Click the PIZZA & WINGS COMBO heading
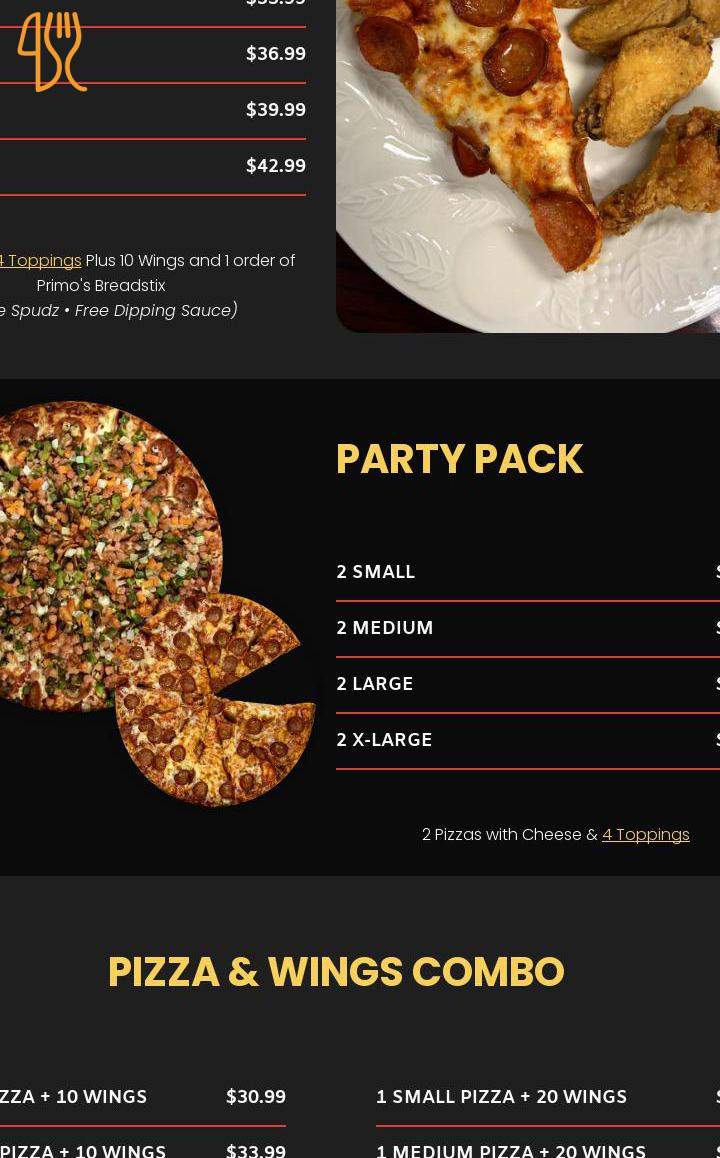720x1158 pixels. pyautogui.click(x=336, y=972)
